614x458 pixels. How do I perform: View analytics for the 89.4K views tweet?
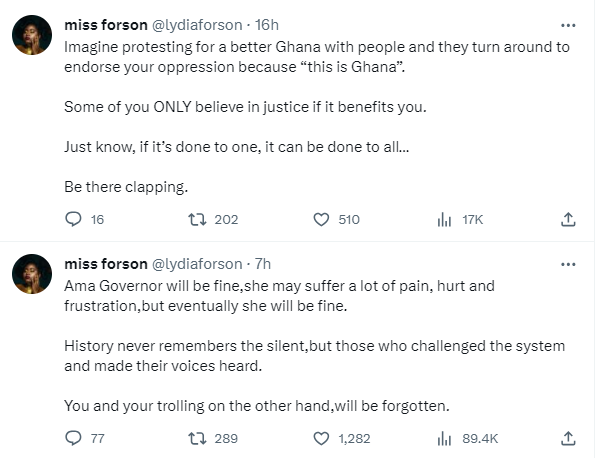click(445, 437)
